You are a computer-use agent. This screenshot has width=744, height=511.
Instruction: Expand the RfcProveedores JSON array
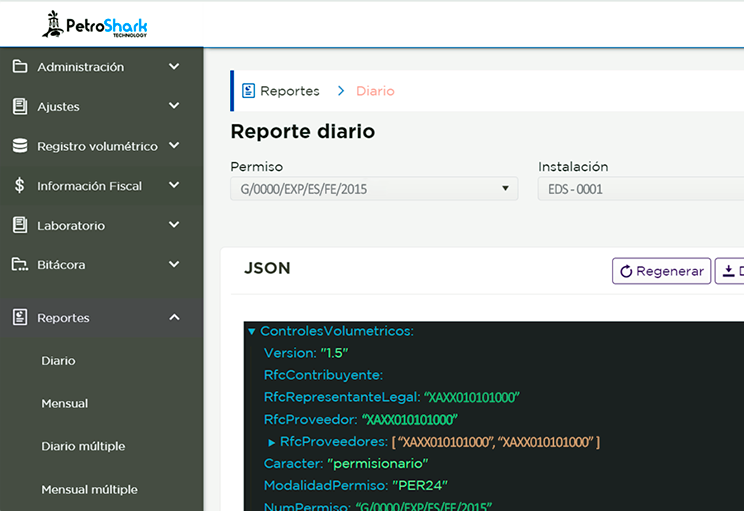[272, 442]
